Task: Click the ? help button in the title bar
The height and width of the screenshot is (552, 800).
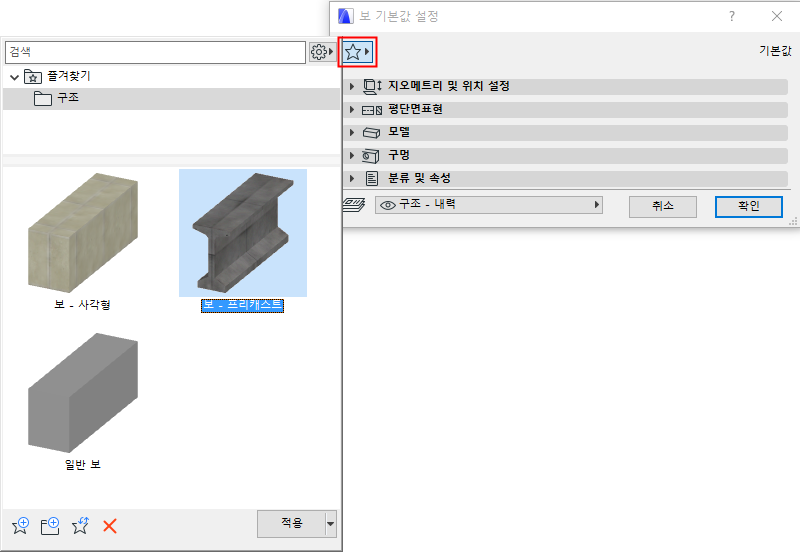Action: [732, 16]
